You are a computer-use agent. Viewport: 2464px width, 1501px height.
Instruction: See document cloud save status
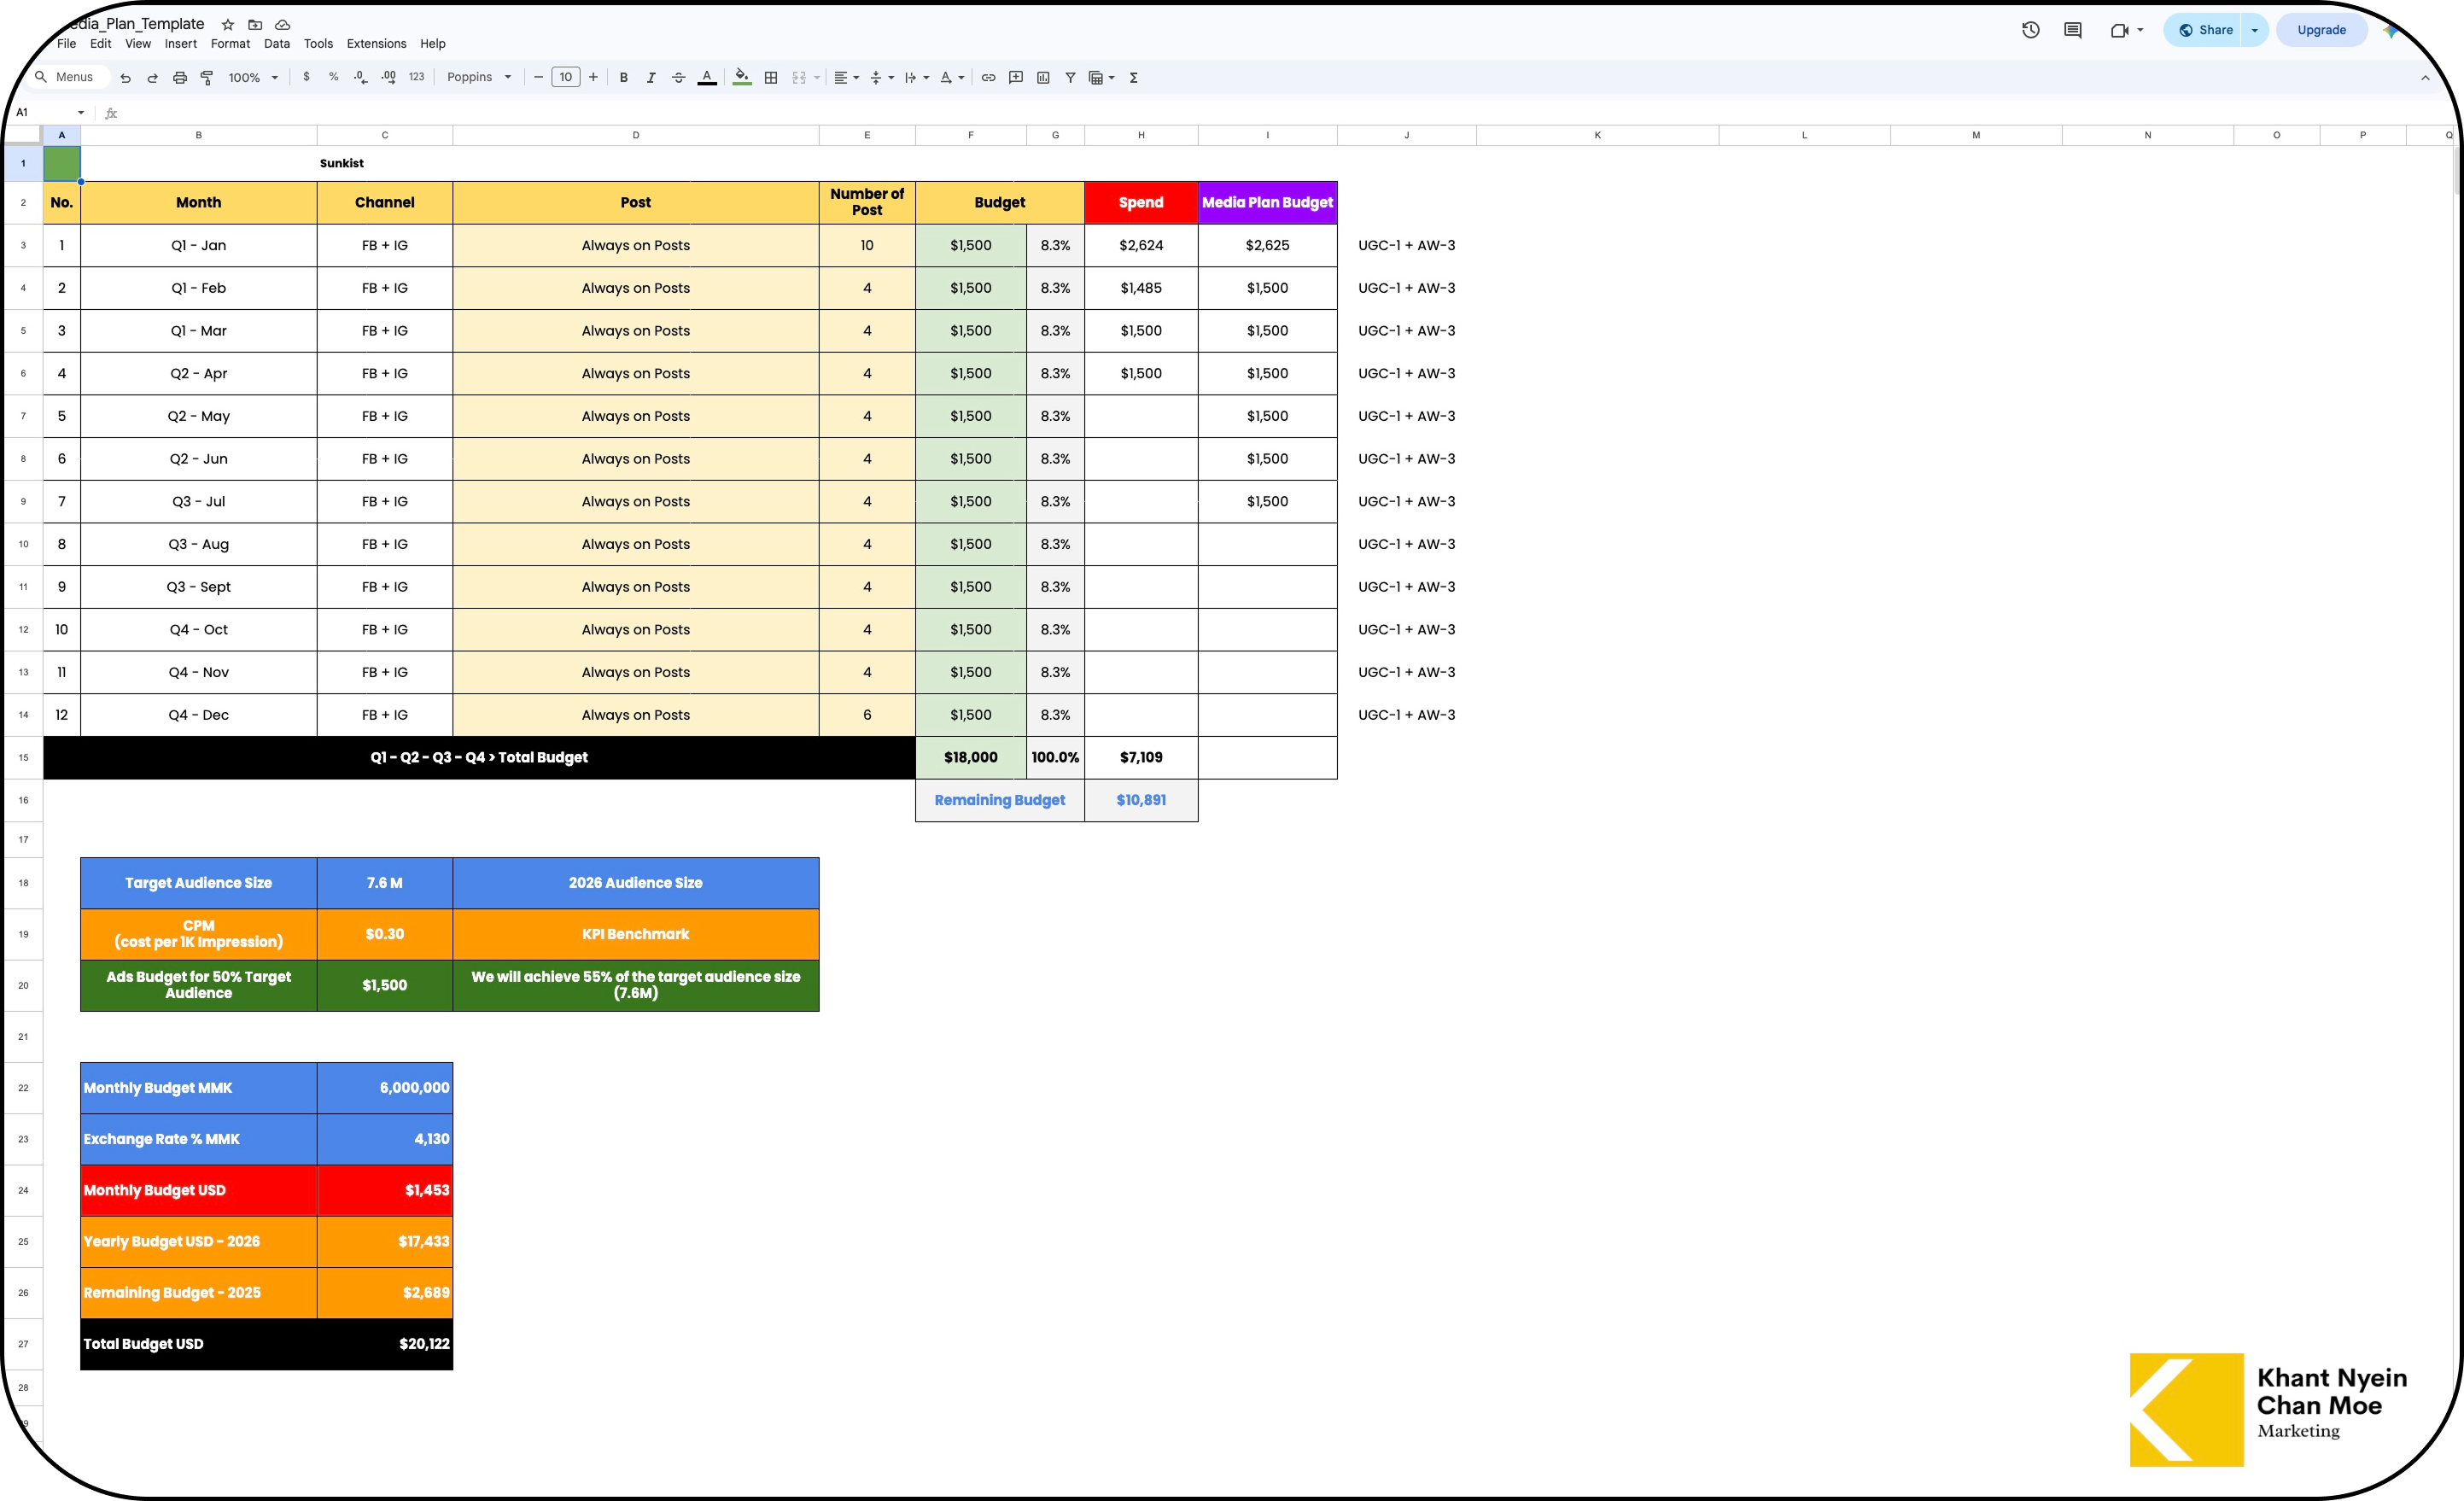pos(283,24)
